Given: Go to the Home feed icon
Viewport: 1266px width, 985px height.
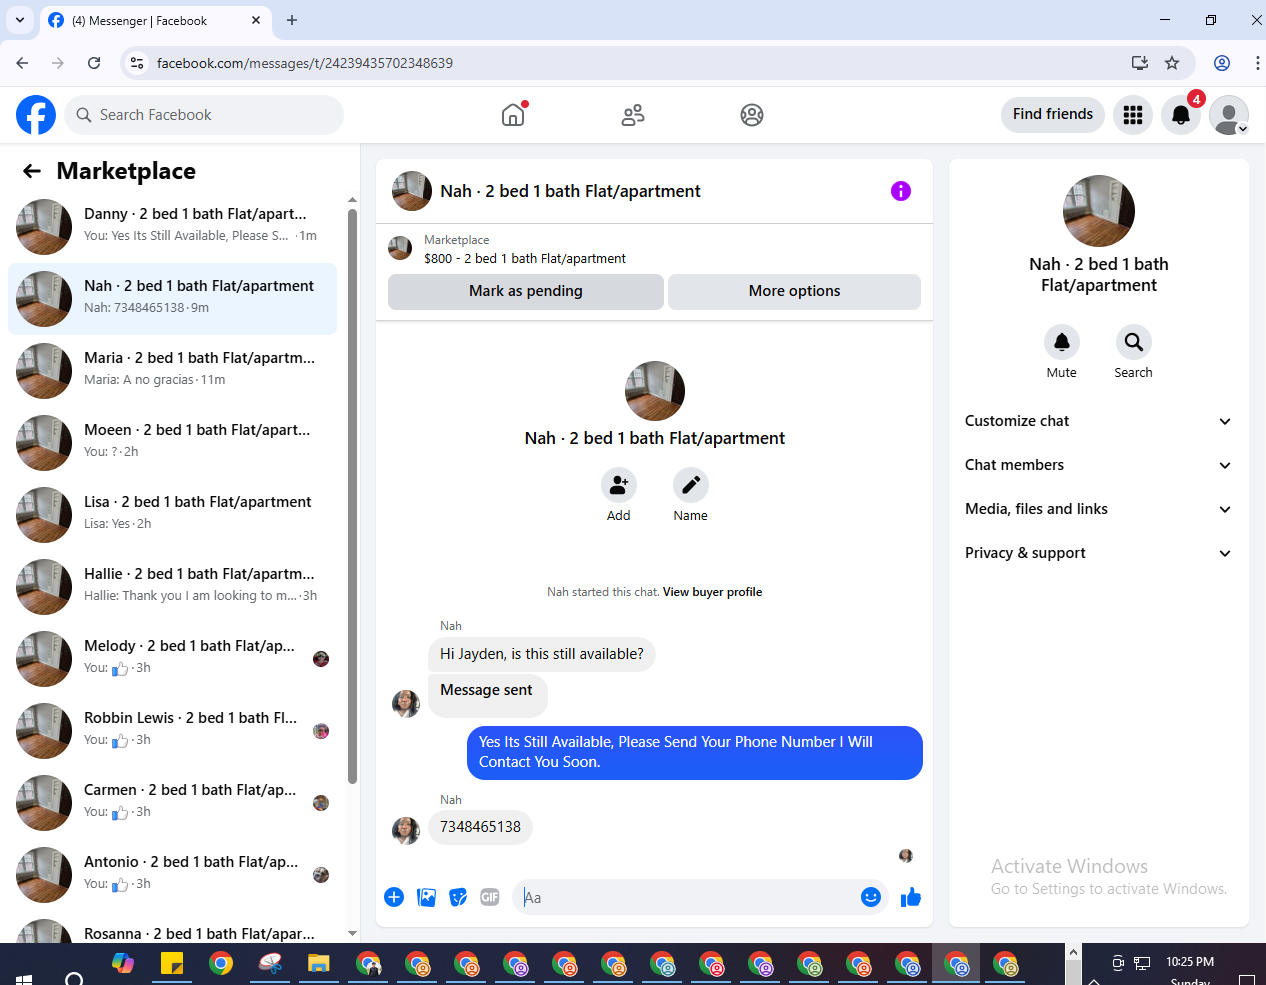Looking at the screenshot, I should (x=513, y=115).
